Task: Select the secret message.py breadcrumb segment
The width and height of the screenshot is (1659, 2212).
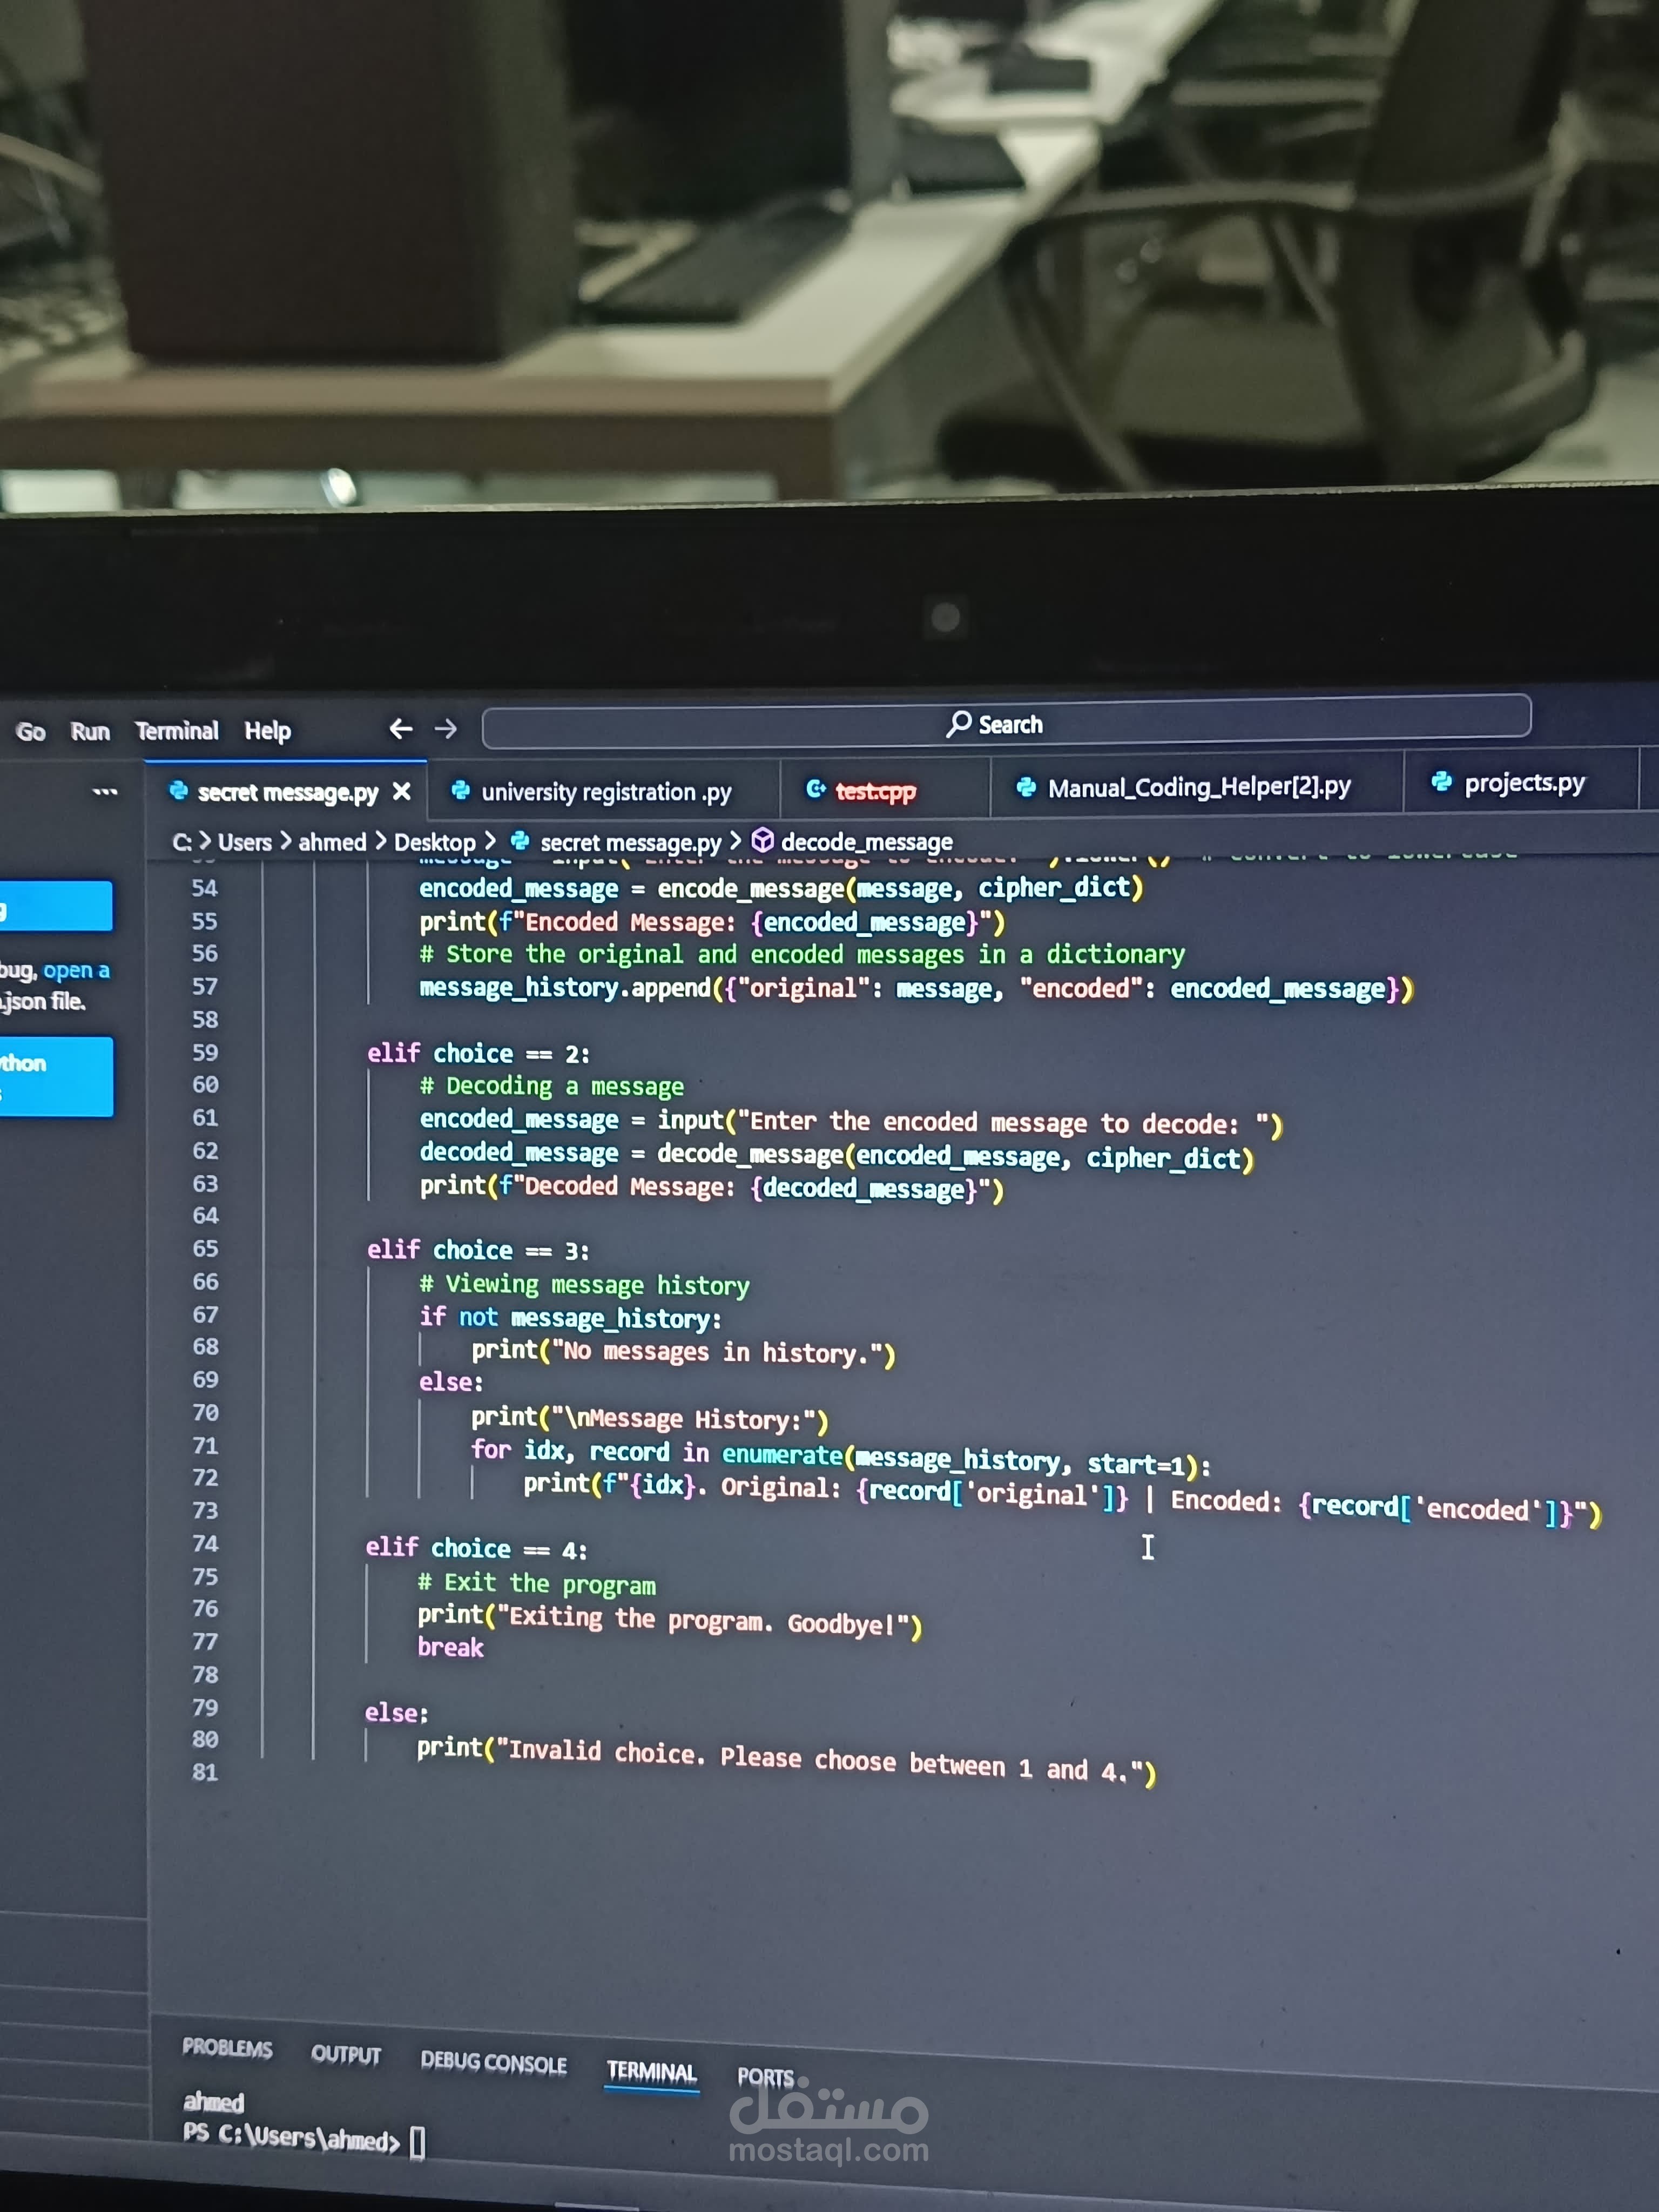Action: click(x=630, y=842)
